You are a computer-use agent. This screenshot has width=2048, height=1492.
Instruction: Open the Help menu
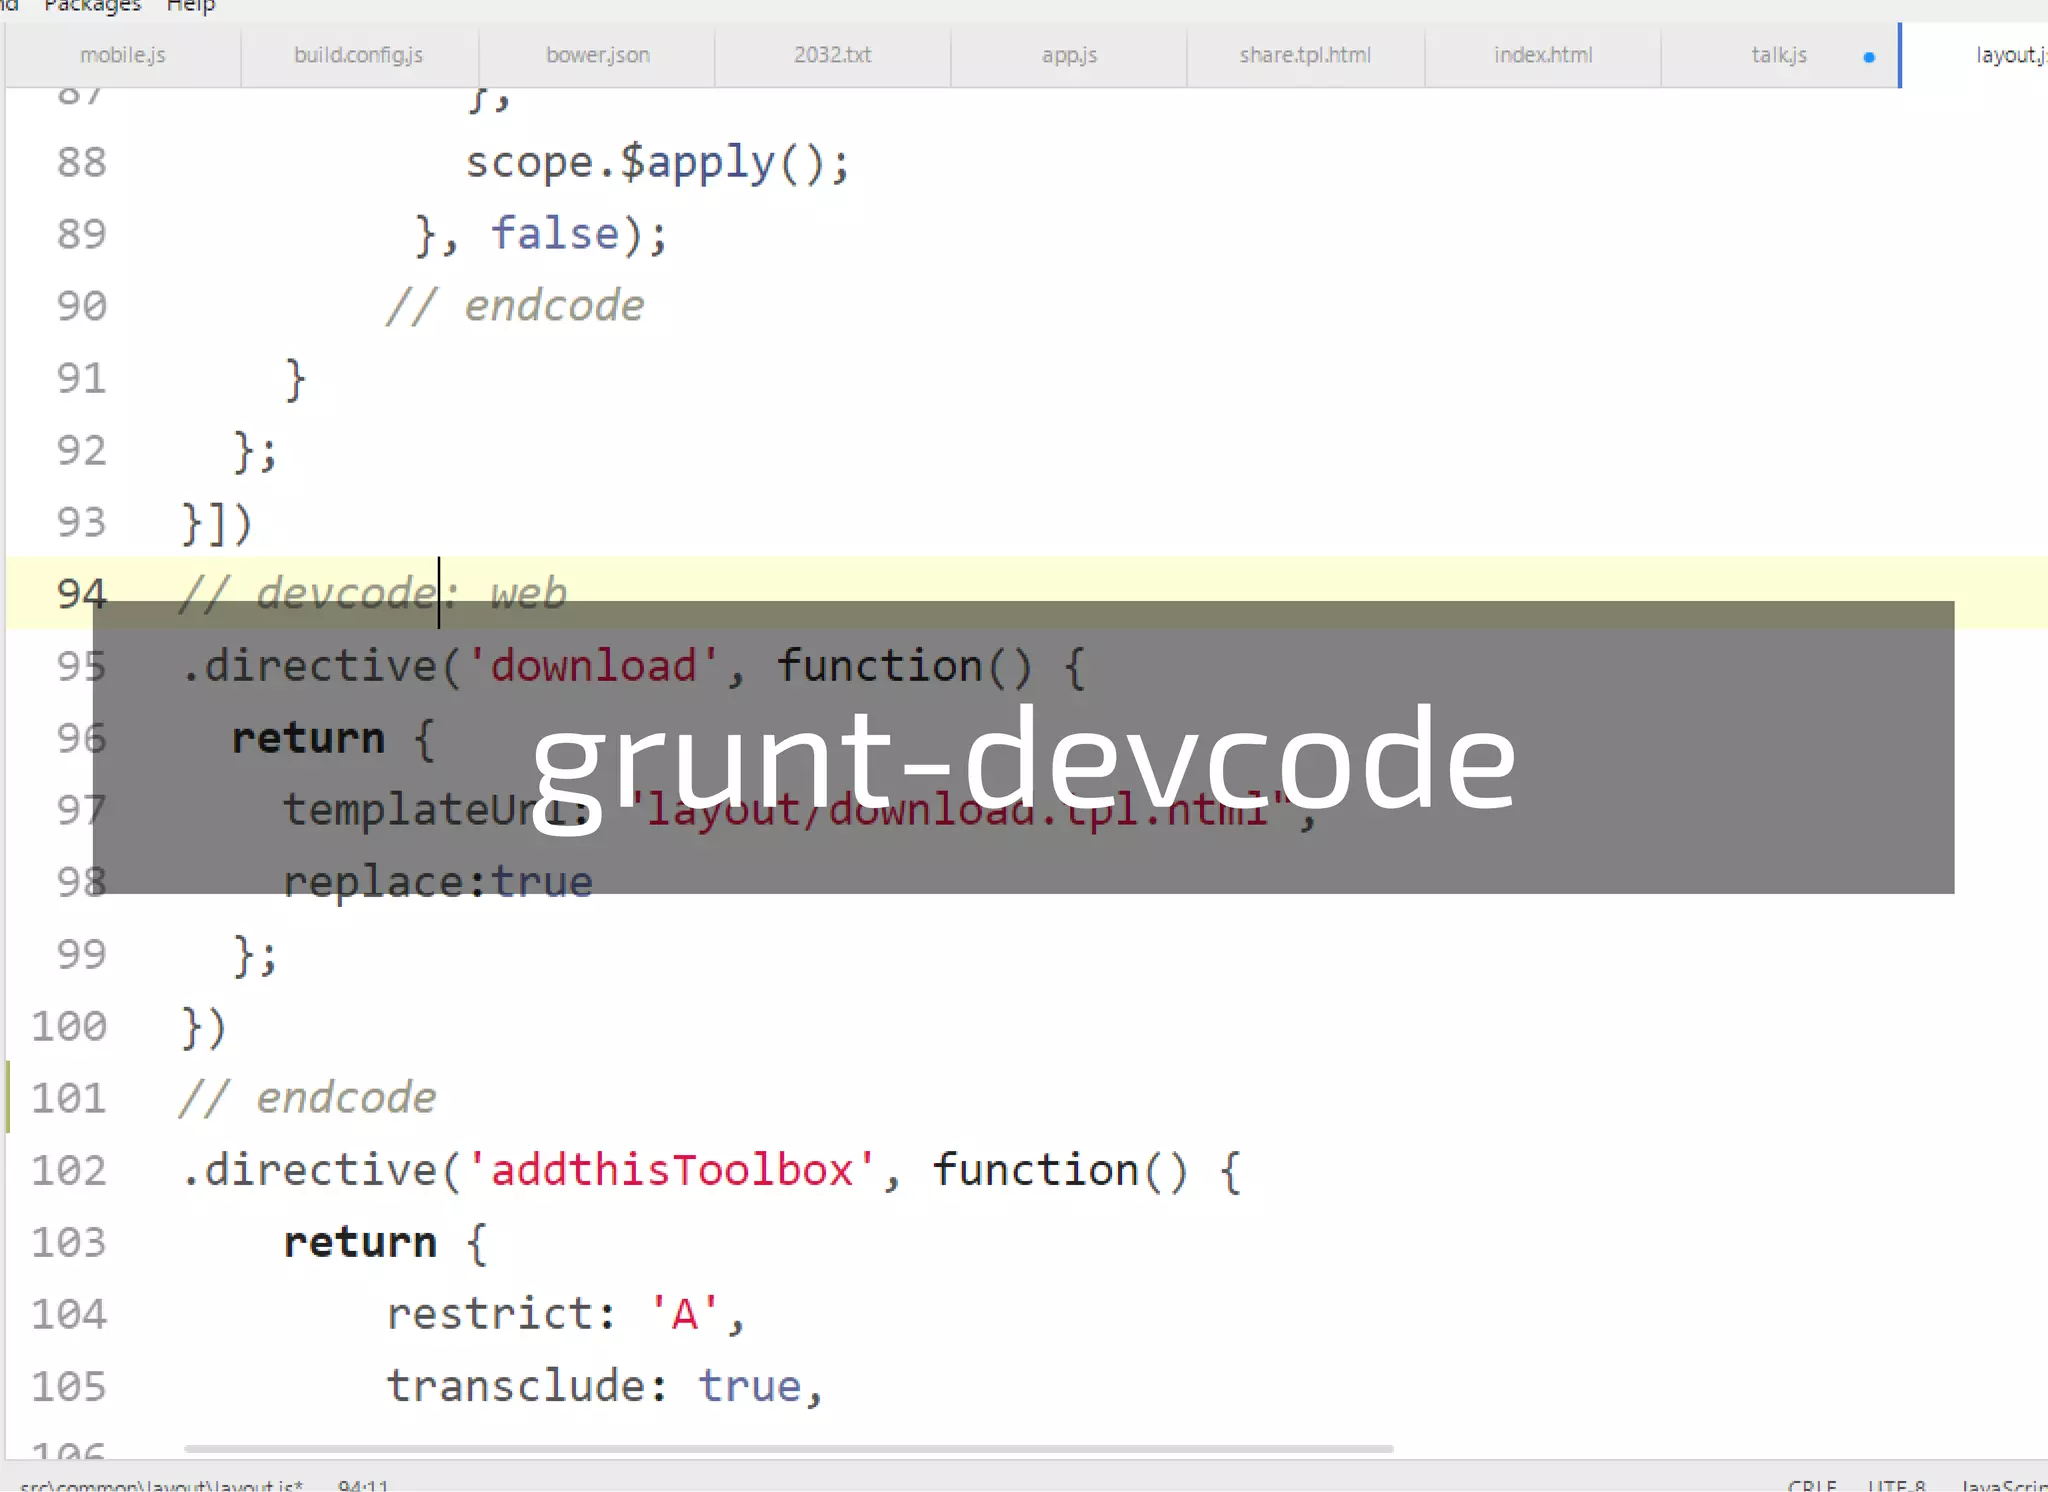[x=190, y=6]
